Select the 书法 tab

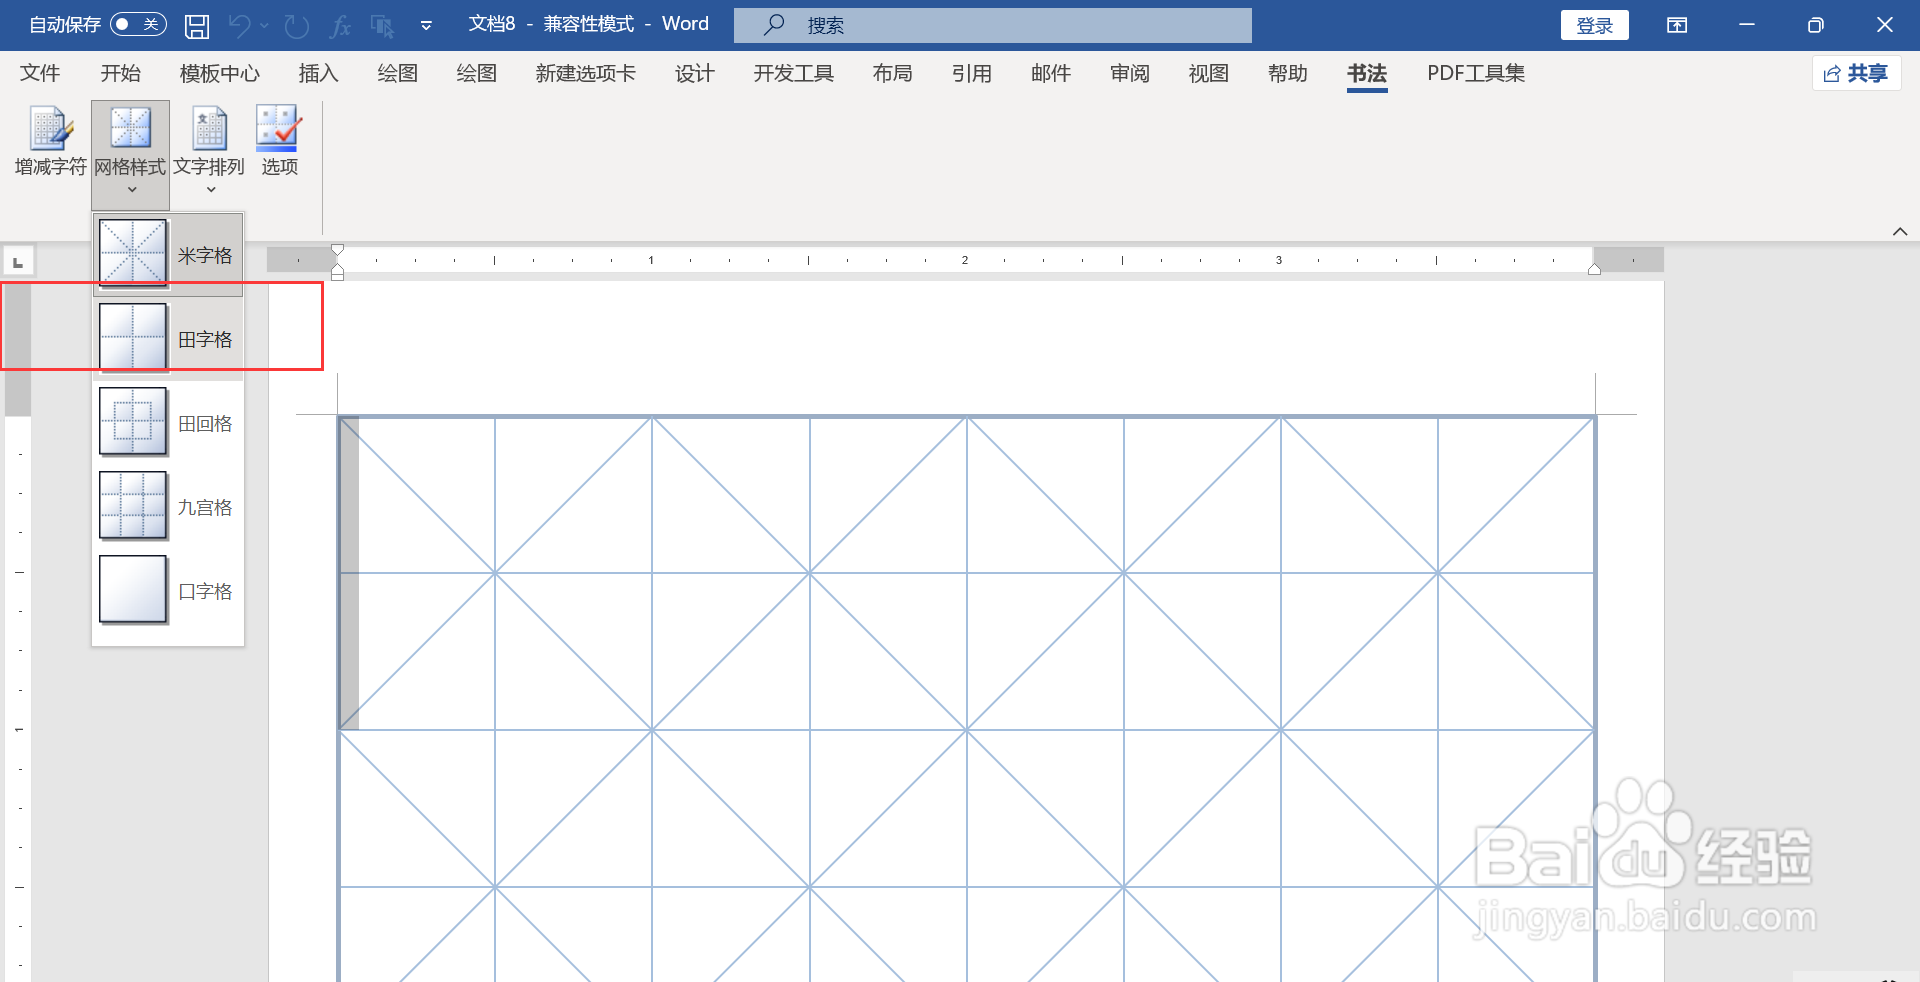point(1366,73)
